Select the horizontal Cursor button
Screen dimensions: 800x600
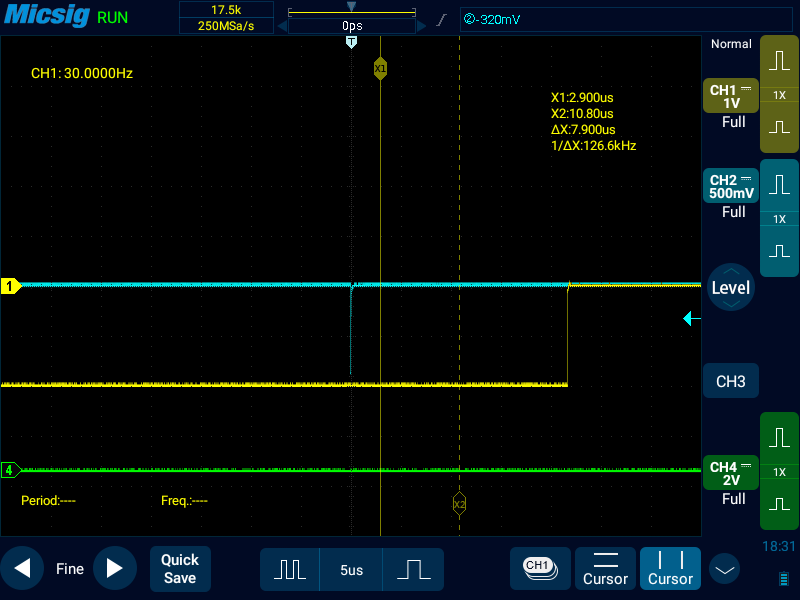pos(605,569)
